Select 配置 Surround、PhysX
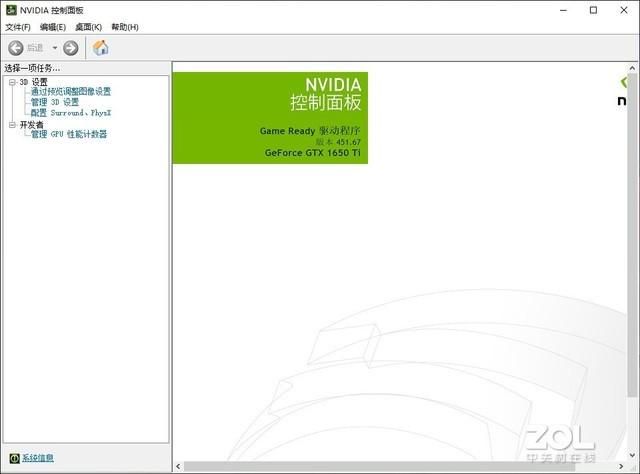Screen dimensions: 640x474 71,113
